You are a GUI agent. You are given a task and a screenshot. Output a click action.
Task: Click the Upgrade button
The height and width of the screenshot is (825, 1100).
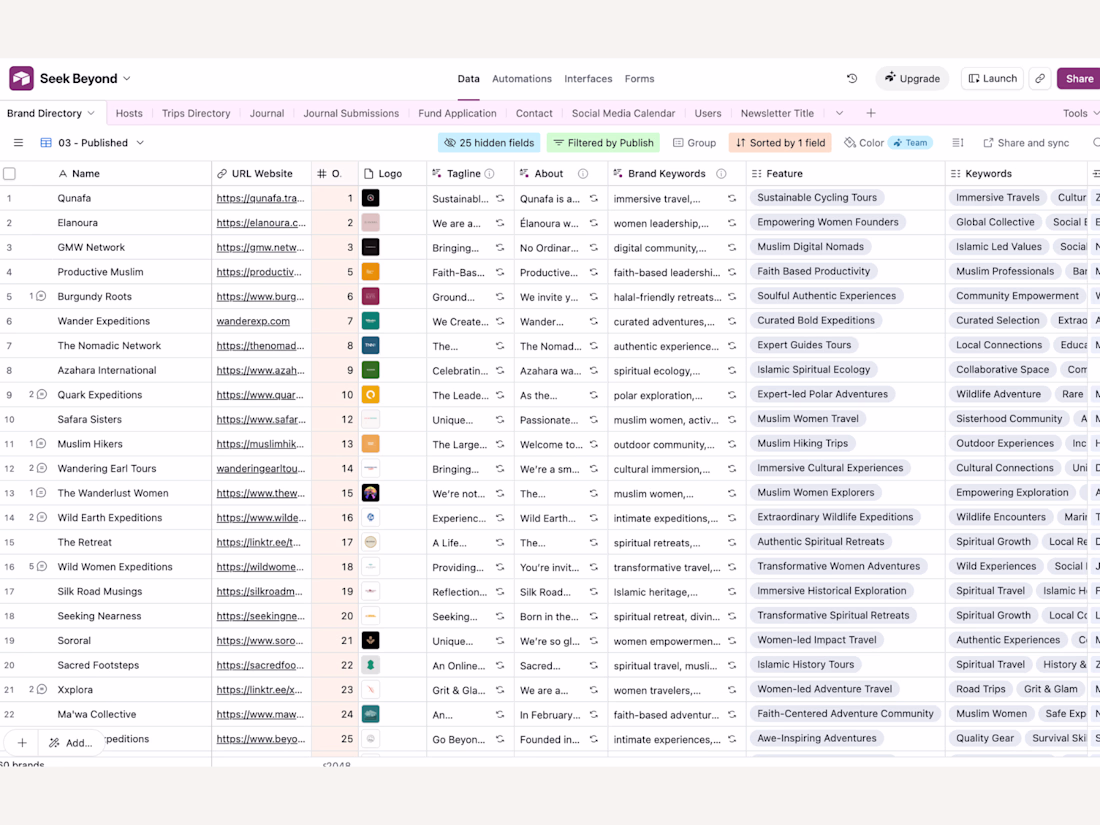coord(912,79)
